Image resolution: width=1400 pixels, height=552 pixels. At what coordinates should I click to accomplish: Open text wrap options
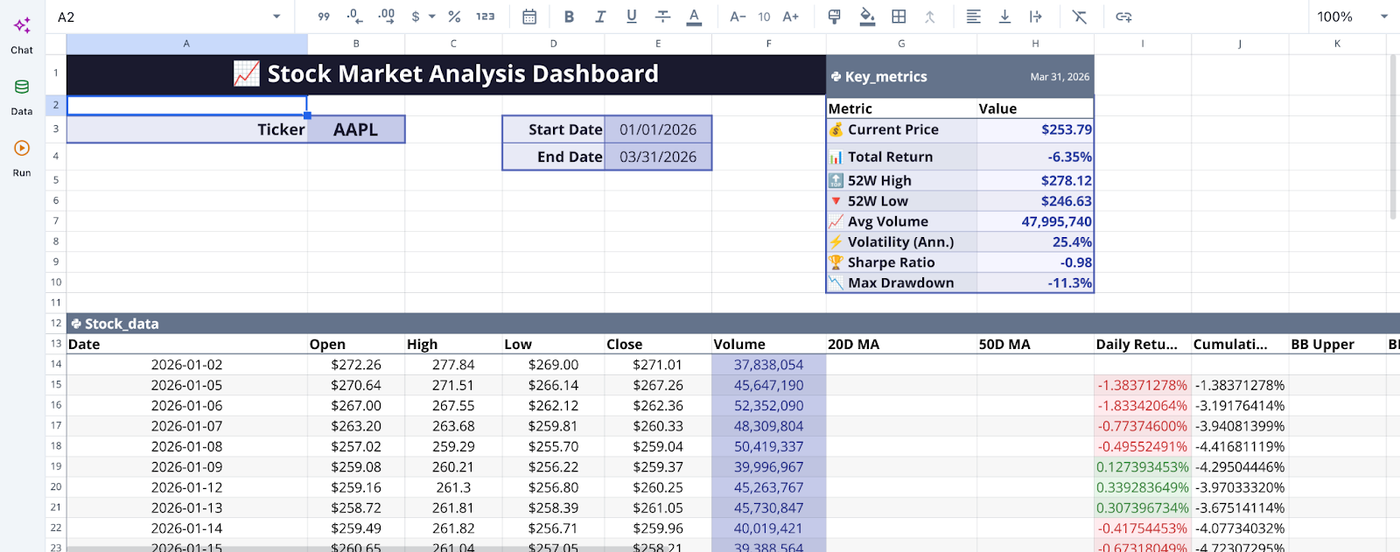point(1036,16)
